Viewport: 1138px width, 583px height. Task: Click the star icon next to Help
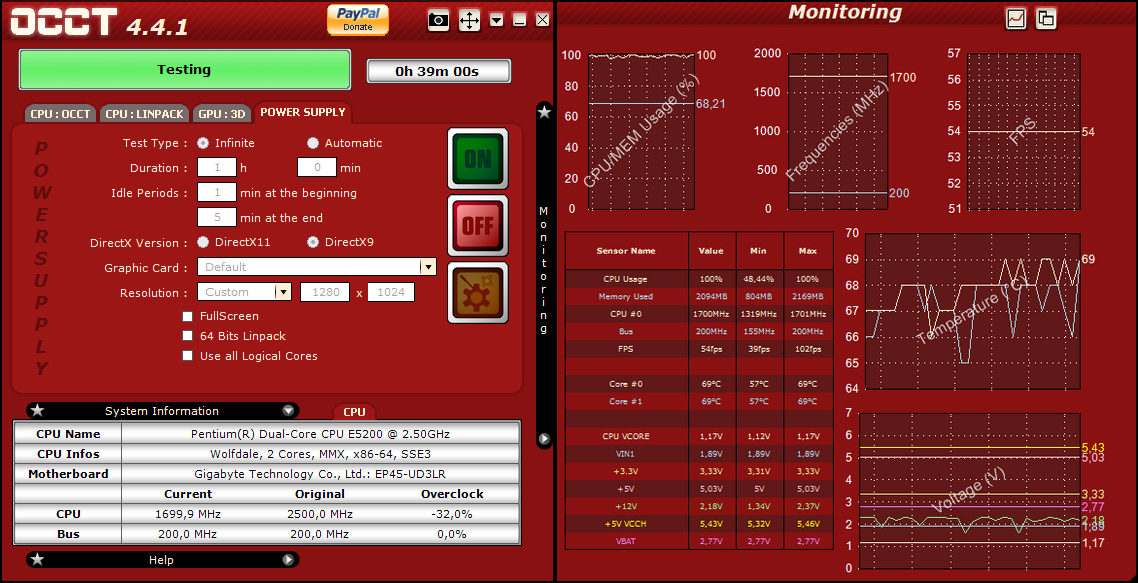point(37,560)
